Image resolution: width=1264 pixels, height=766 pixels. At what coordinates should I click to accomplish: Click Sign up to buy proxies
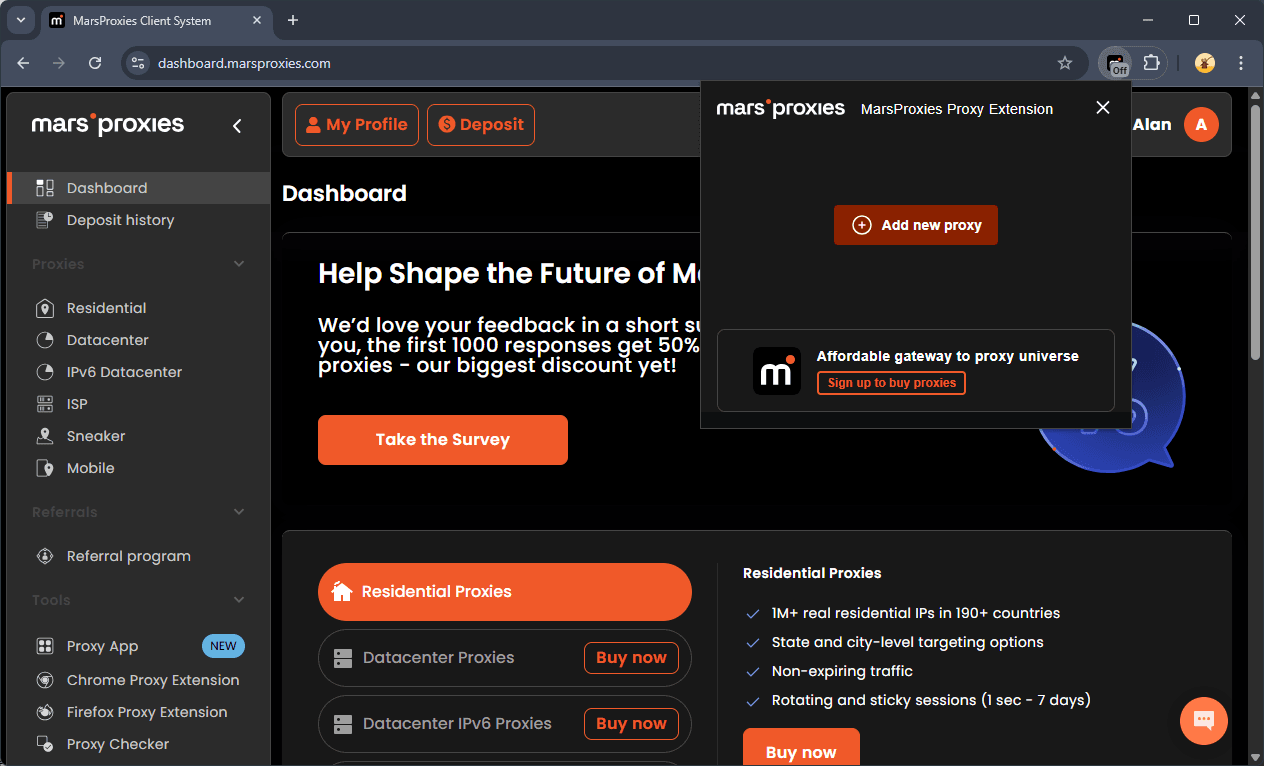coord(891,383)
